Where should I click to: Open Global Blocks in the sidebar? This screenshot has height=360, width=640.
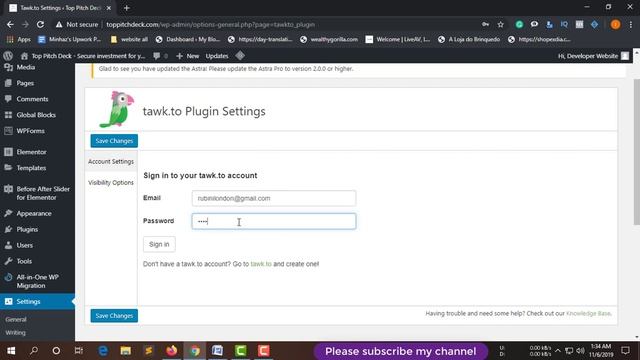37,115
